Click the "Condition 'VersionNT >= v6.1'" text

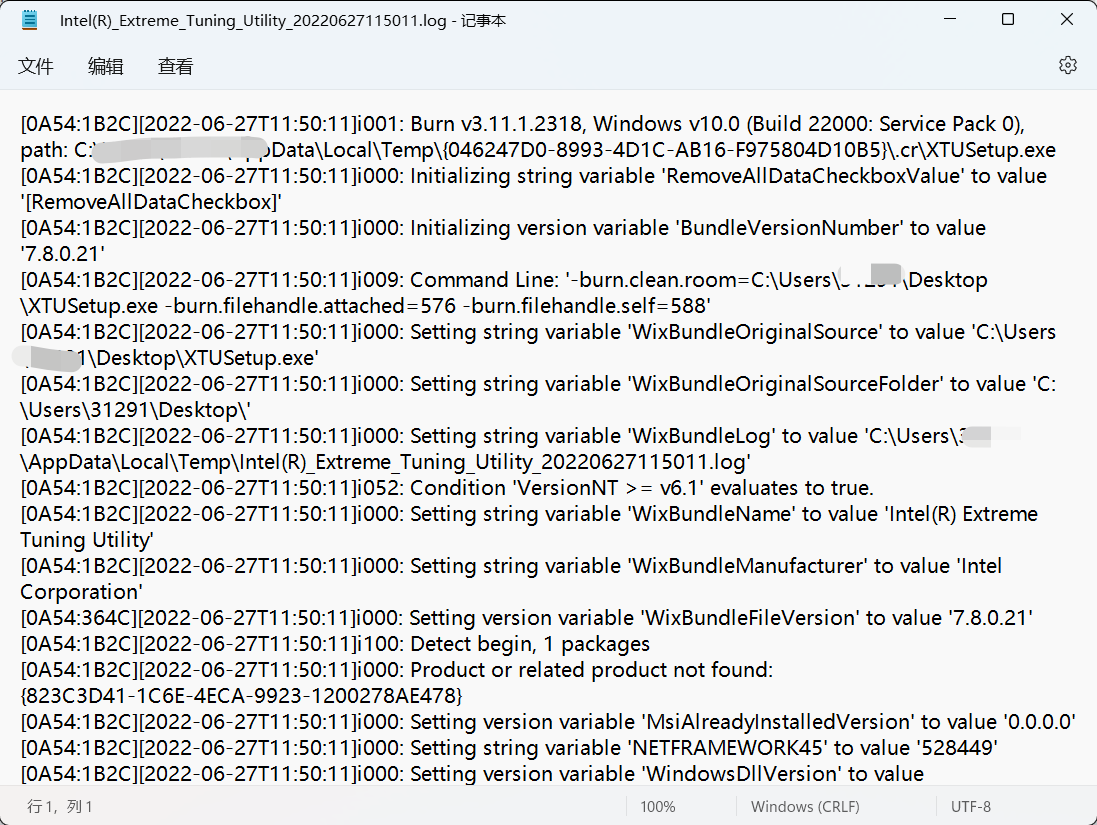click(x=555, y=487)
